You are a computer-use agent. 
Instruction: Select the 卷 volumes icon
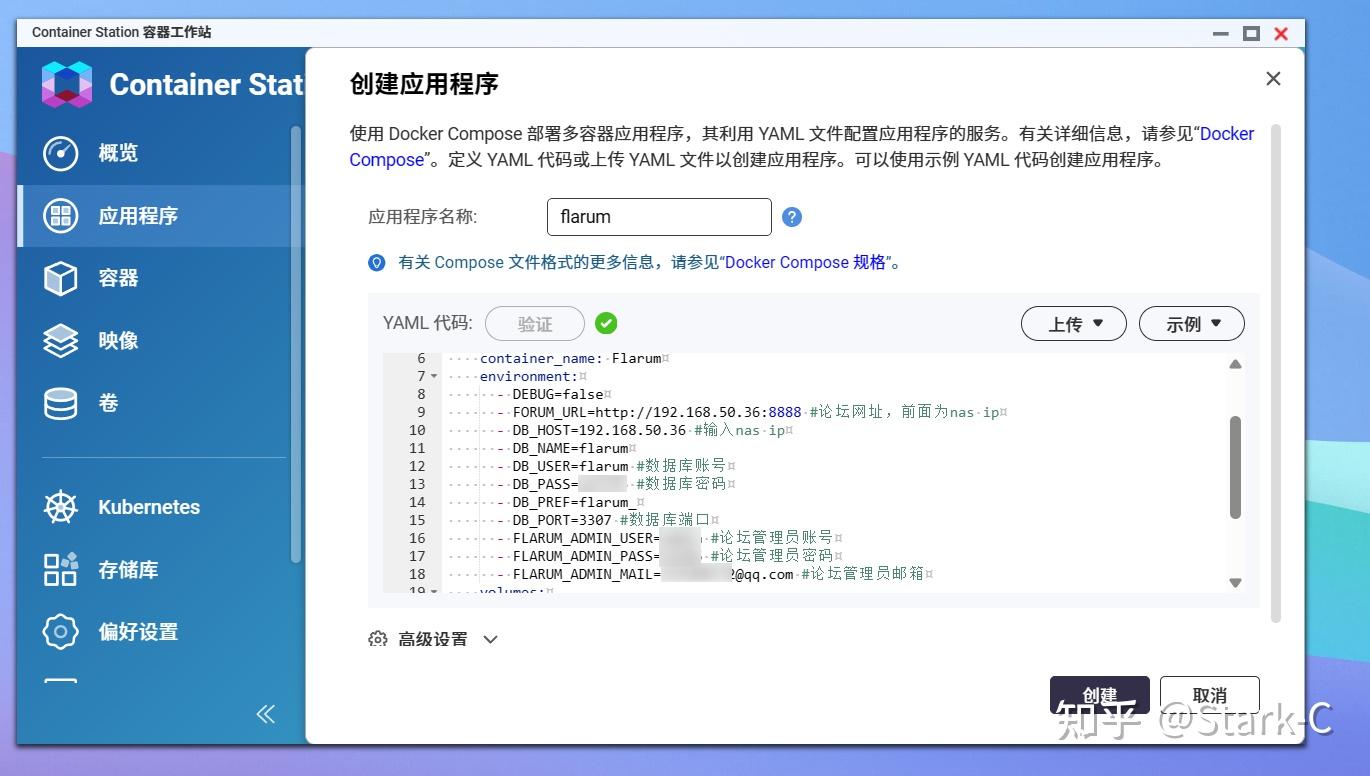pos(60,403)
